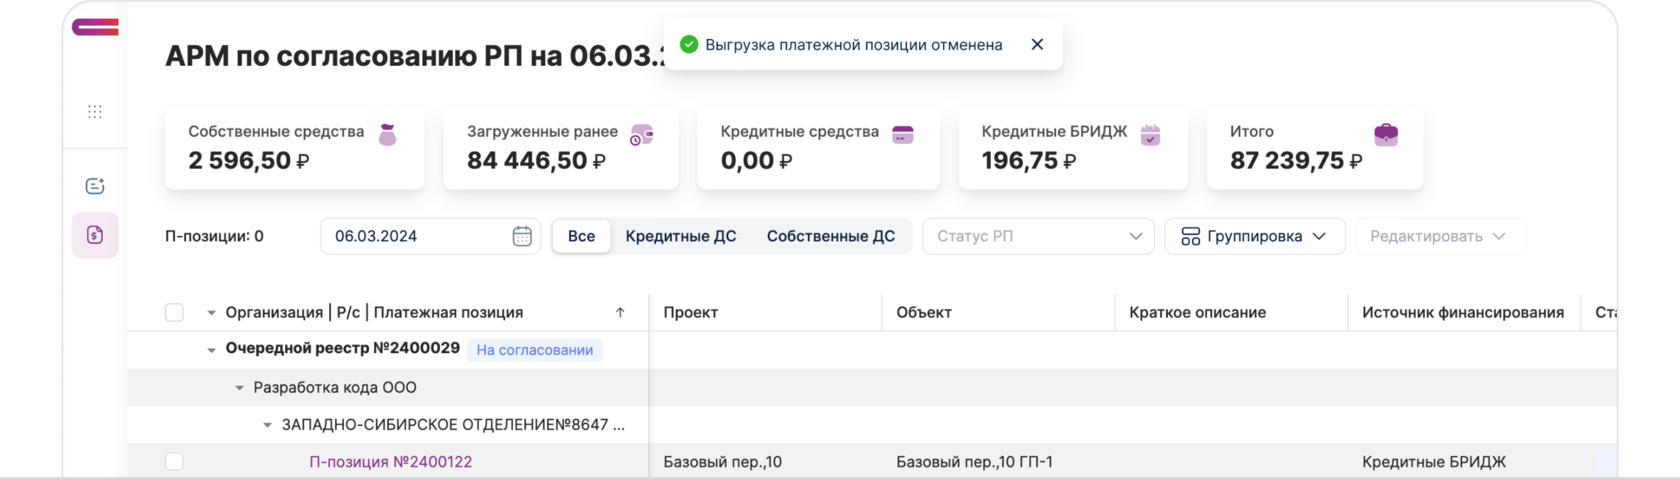Click the date field showing 06.03.2024

415,236
